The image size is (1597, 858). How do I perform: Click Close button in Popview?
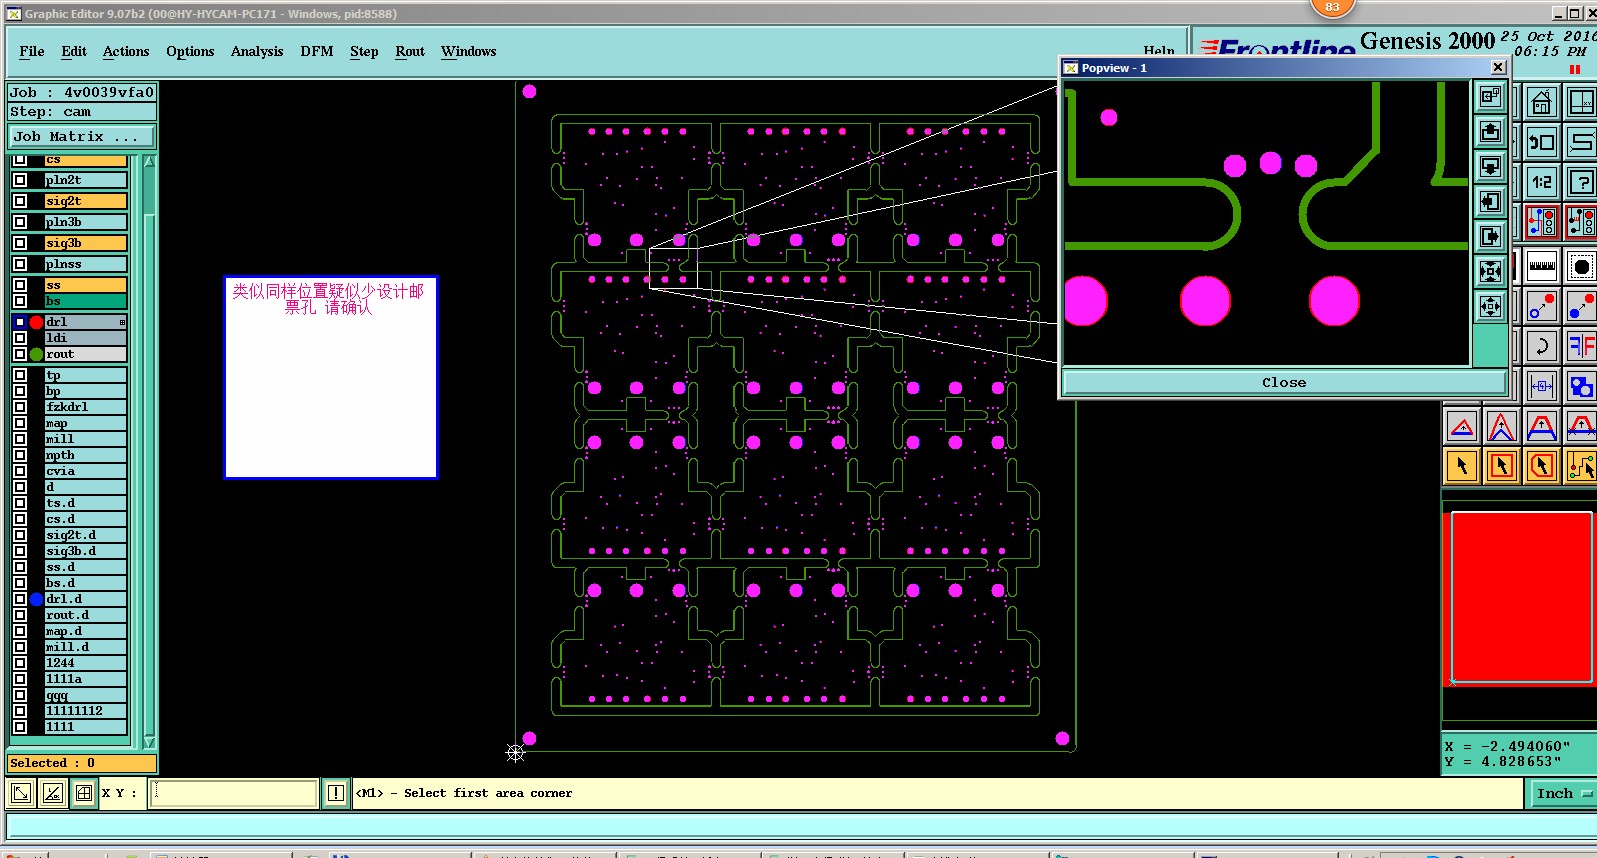pos(1284,382)
